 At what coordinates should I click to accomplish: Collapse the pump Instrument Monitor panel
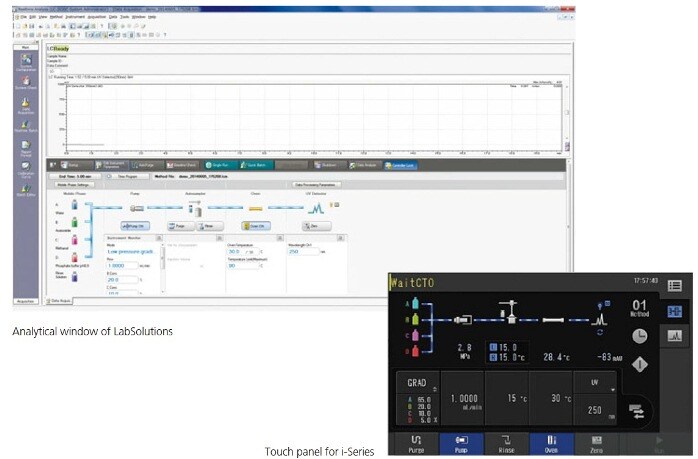click(159, 238)
